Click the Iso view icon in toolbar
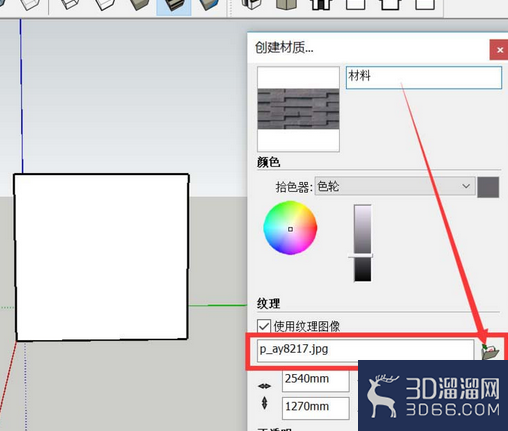The height and width of the screenshot is (431, 508). [x=251, y=4]
